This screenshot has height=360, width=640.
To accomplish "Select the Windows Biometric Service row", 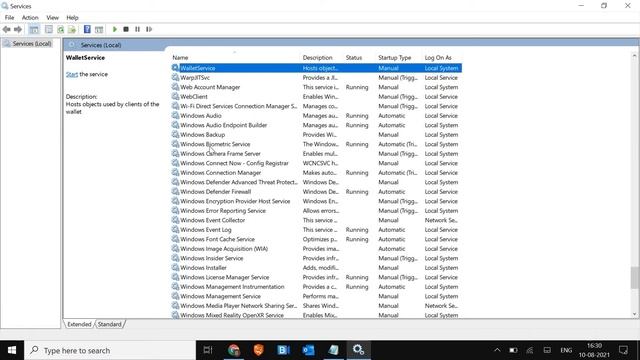I will 316,144.
